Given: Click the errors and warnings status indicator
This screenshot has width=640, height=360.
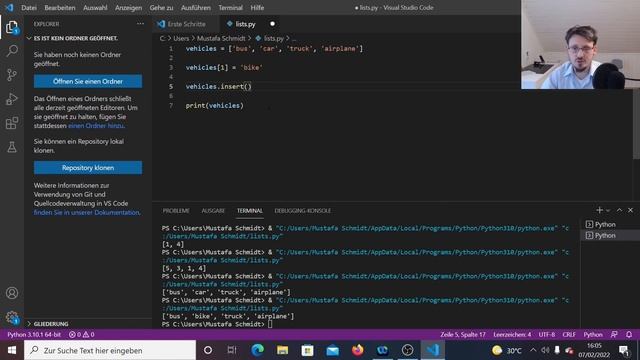Looking at the screenshot, I should [x=81, y=334].
